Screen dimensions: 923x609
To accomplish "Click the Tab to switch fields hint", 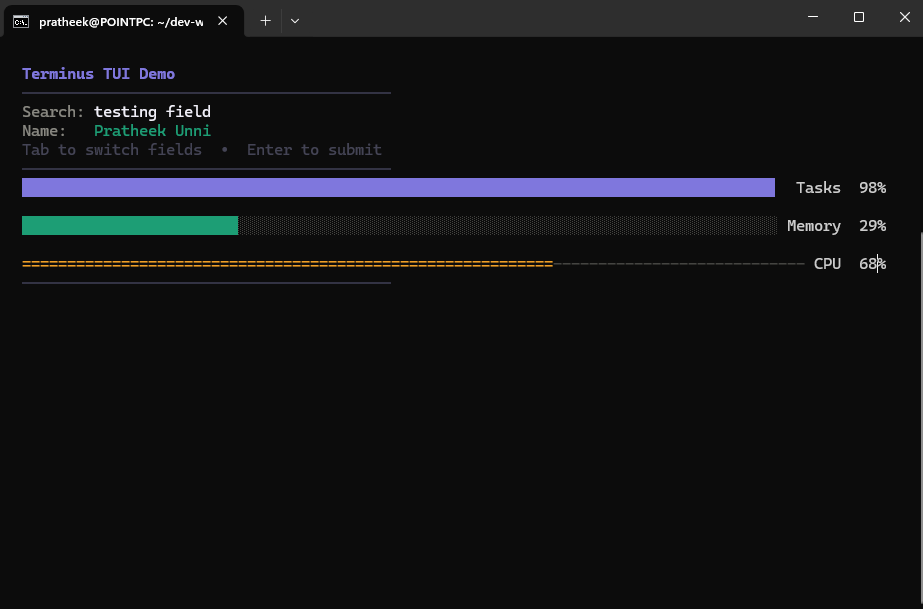I will pyautogui.click(x=112, y=150).
